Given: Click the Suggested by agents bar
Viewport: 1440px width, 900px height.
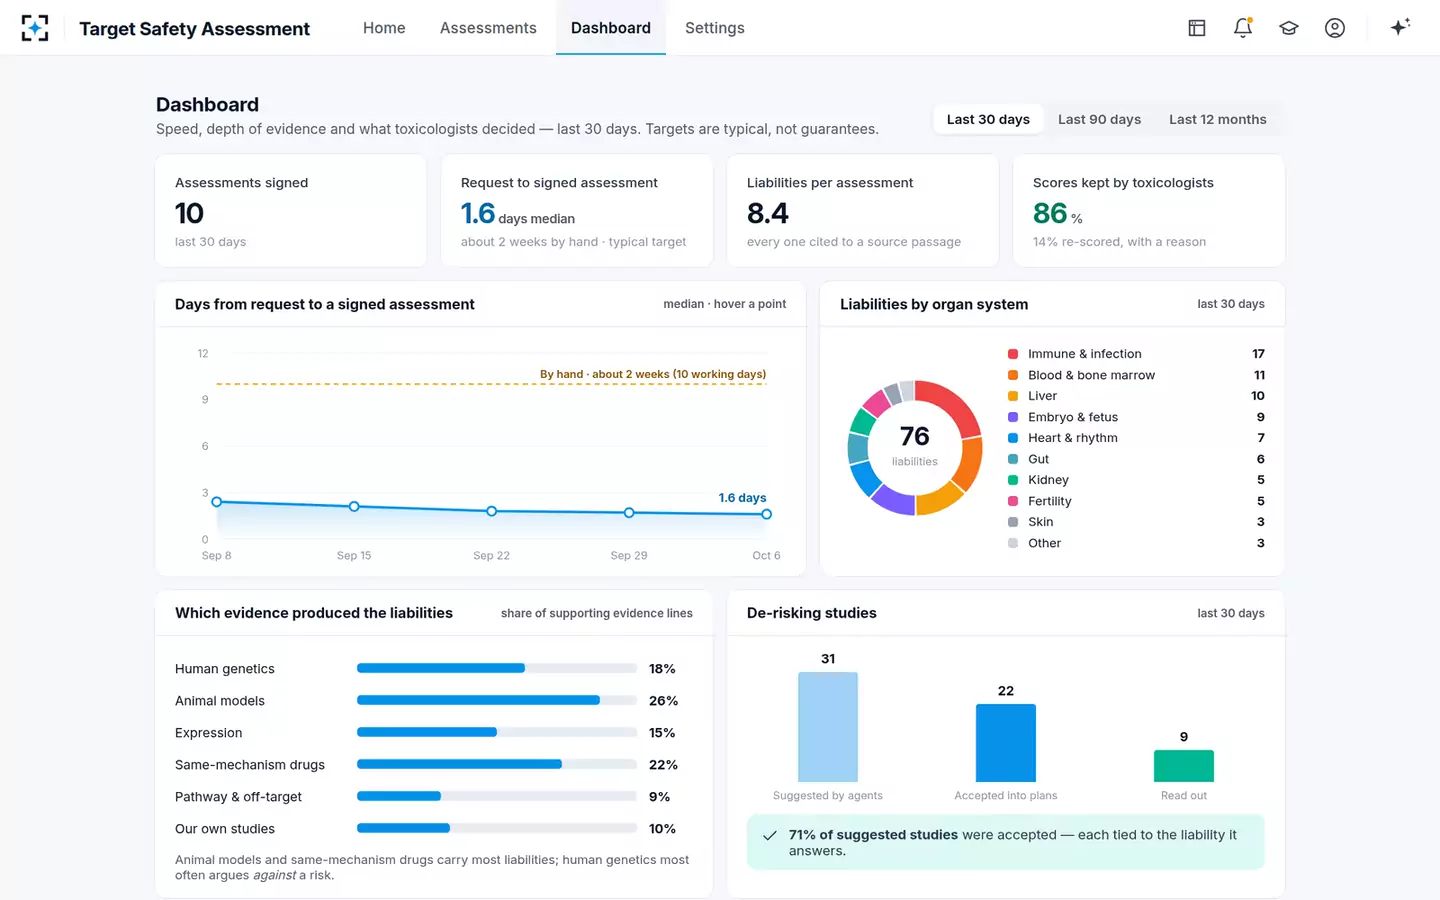Looking at the screenshot, I should point(828,727).
